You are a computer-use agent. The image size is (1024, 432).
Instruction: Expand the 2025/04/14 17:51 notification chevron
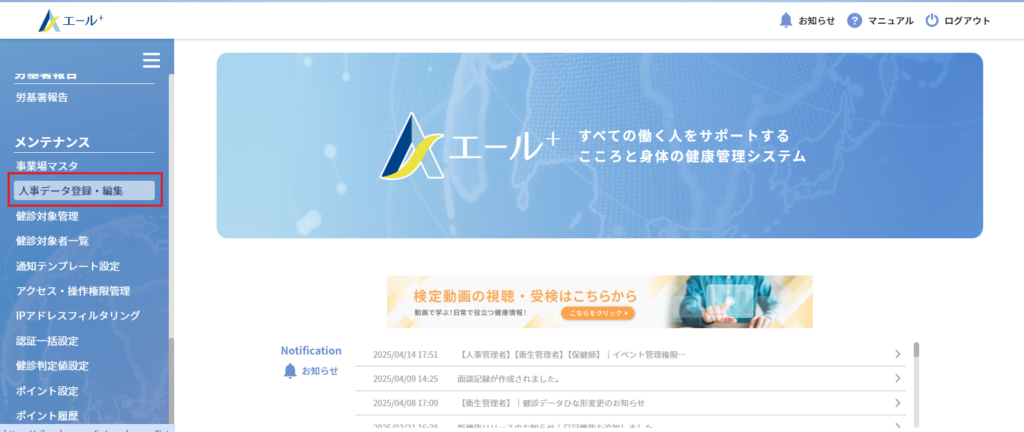tap(898, 354)
